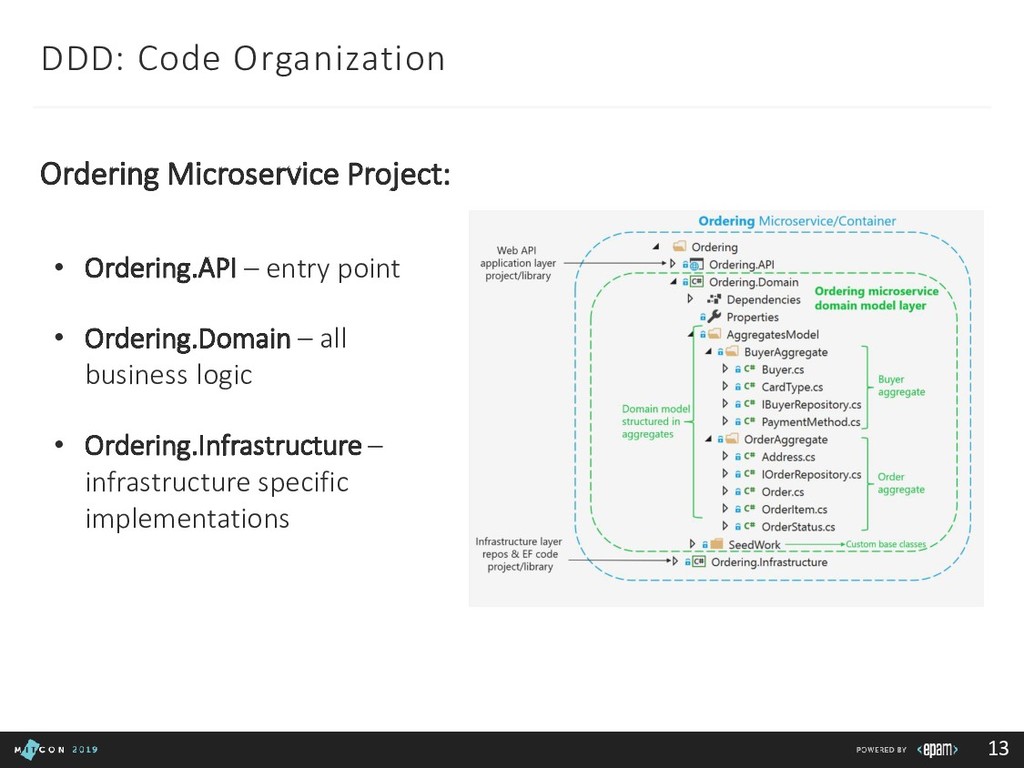Screen dimensions: 1024x768
Task: Collapse the Ordering.Domain project arrow
Action: pos(673,282)
